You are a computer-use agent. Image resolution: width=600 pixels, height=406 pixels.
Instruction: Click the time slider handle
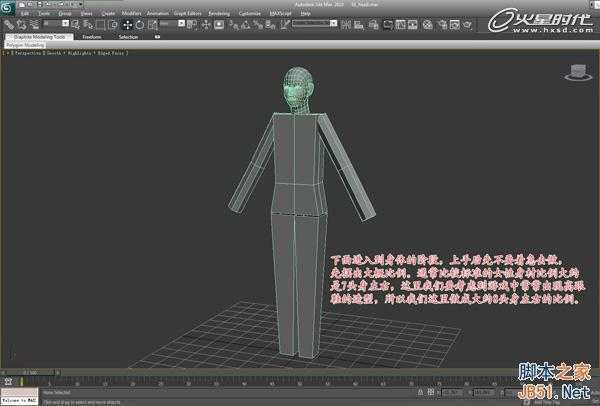(x=30, y=372)
